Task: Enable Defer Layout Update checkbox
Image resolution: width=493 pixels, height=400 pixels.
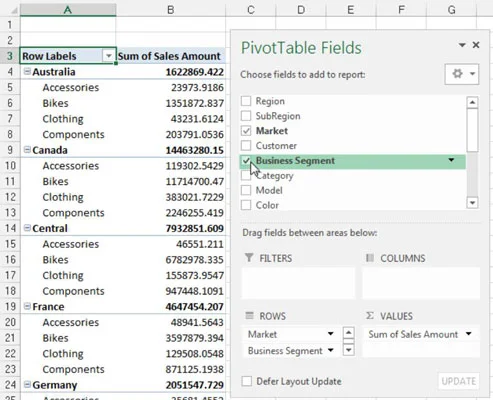Action: pos(247,381)
